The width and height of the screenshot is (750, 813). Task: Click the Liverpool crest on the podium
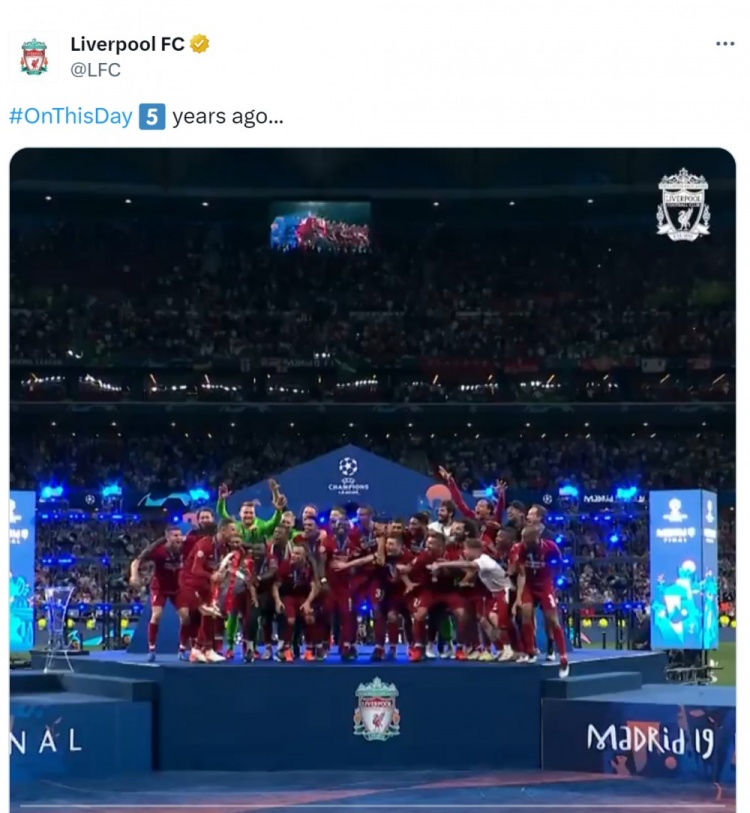tap(377, 709)
